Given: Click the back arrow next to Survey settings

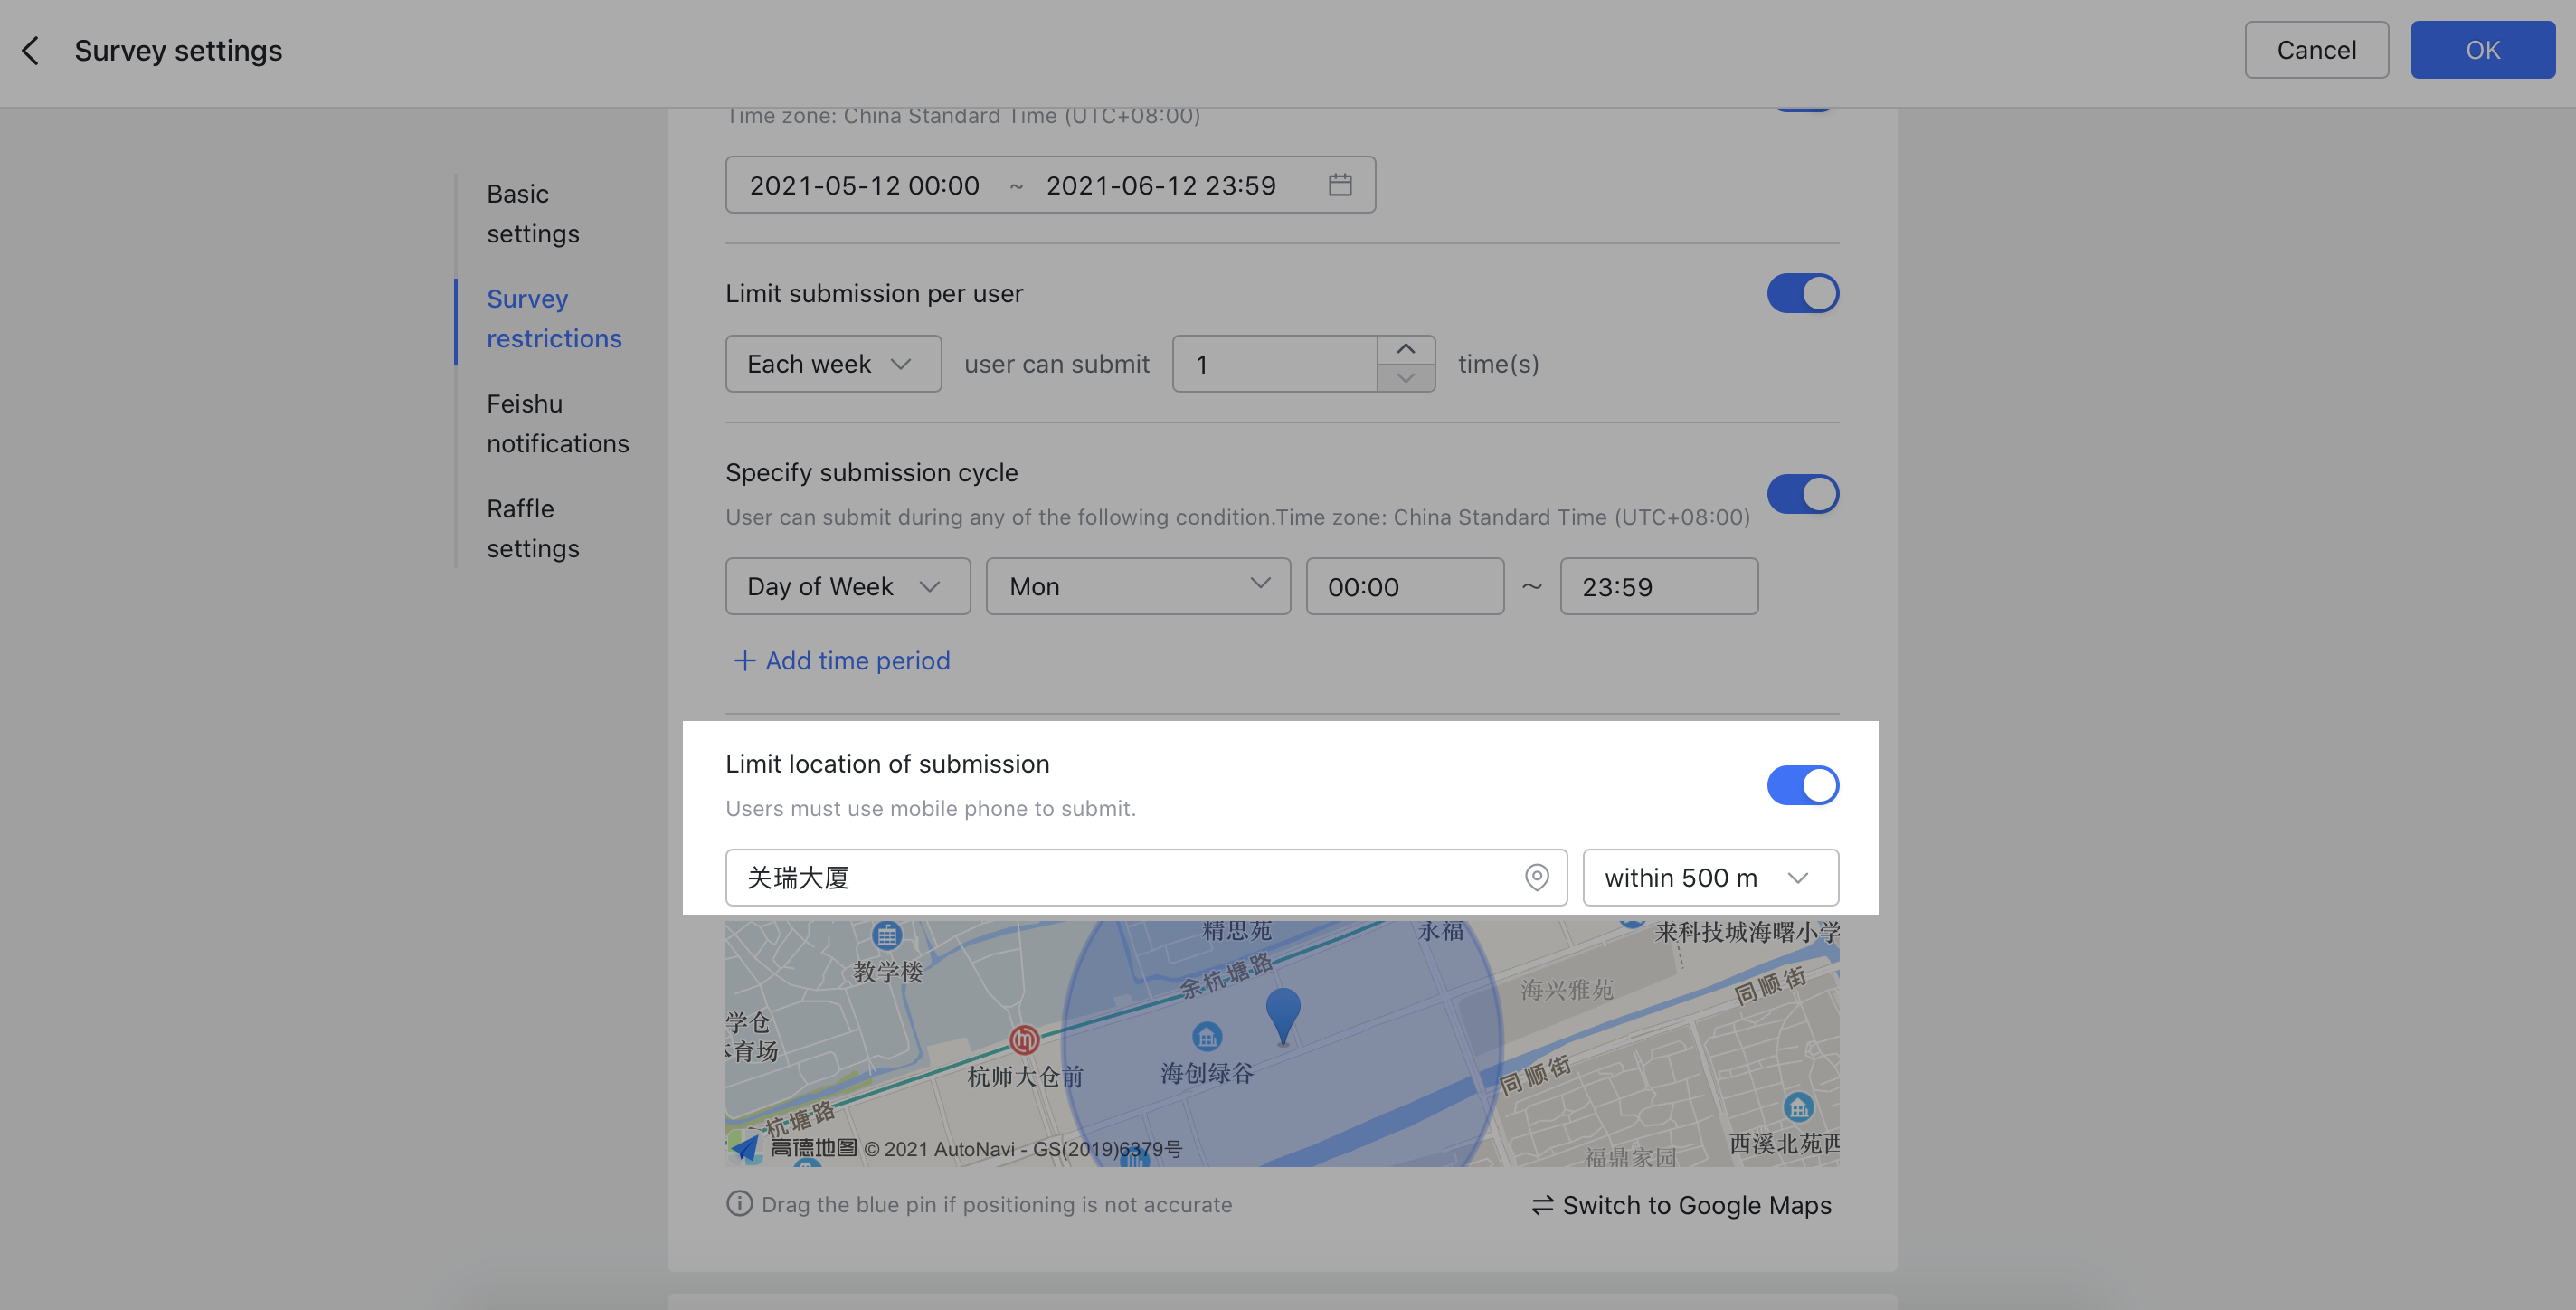Looking at the screenshot, I should [30, 50].
